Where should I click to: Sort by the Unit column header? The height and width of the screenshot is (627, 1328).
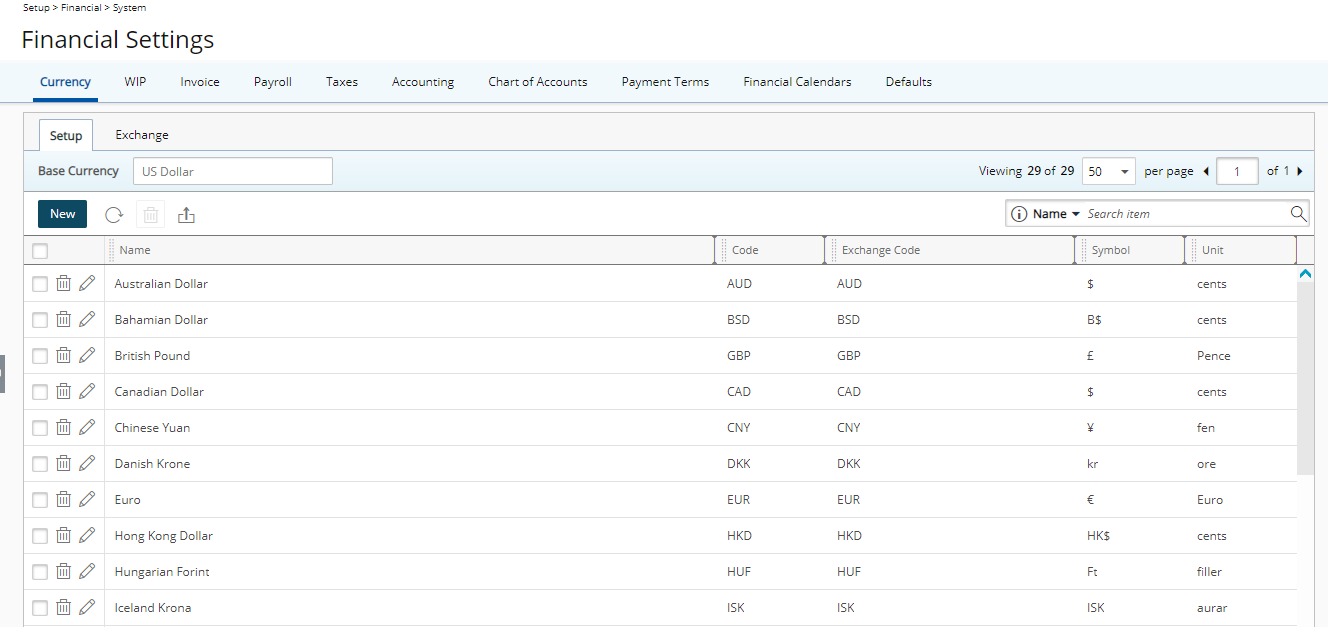tap(1213, 250)
